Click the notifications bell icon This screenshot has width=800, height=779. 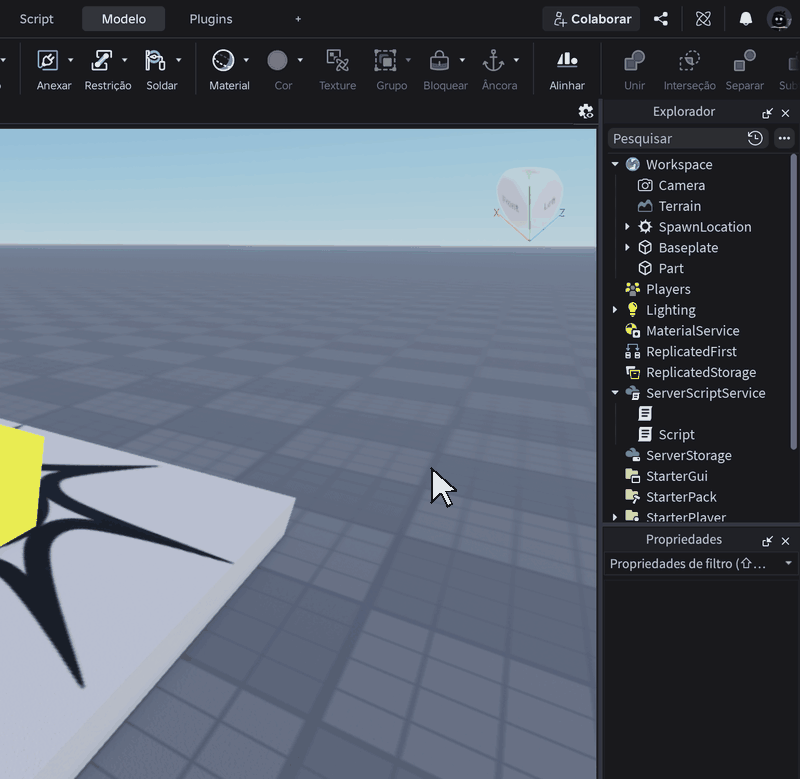(x=746, y=19)
